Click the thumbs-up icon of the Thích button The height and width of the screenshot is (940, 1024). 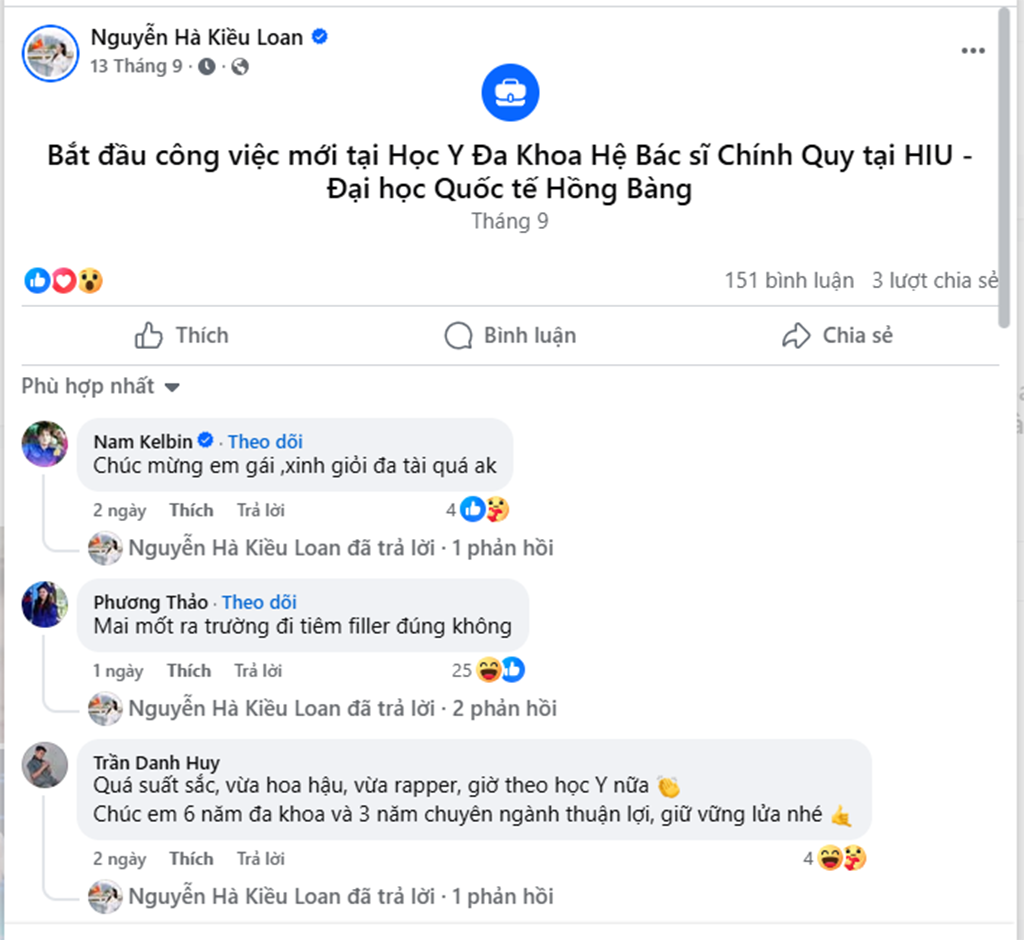click(x=149, y=335)
